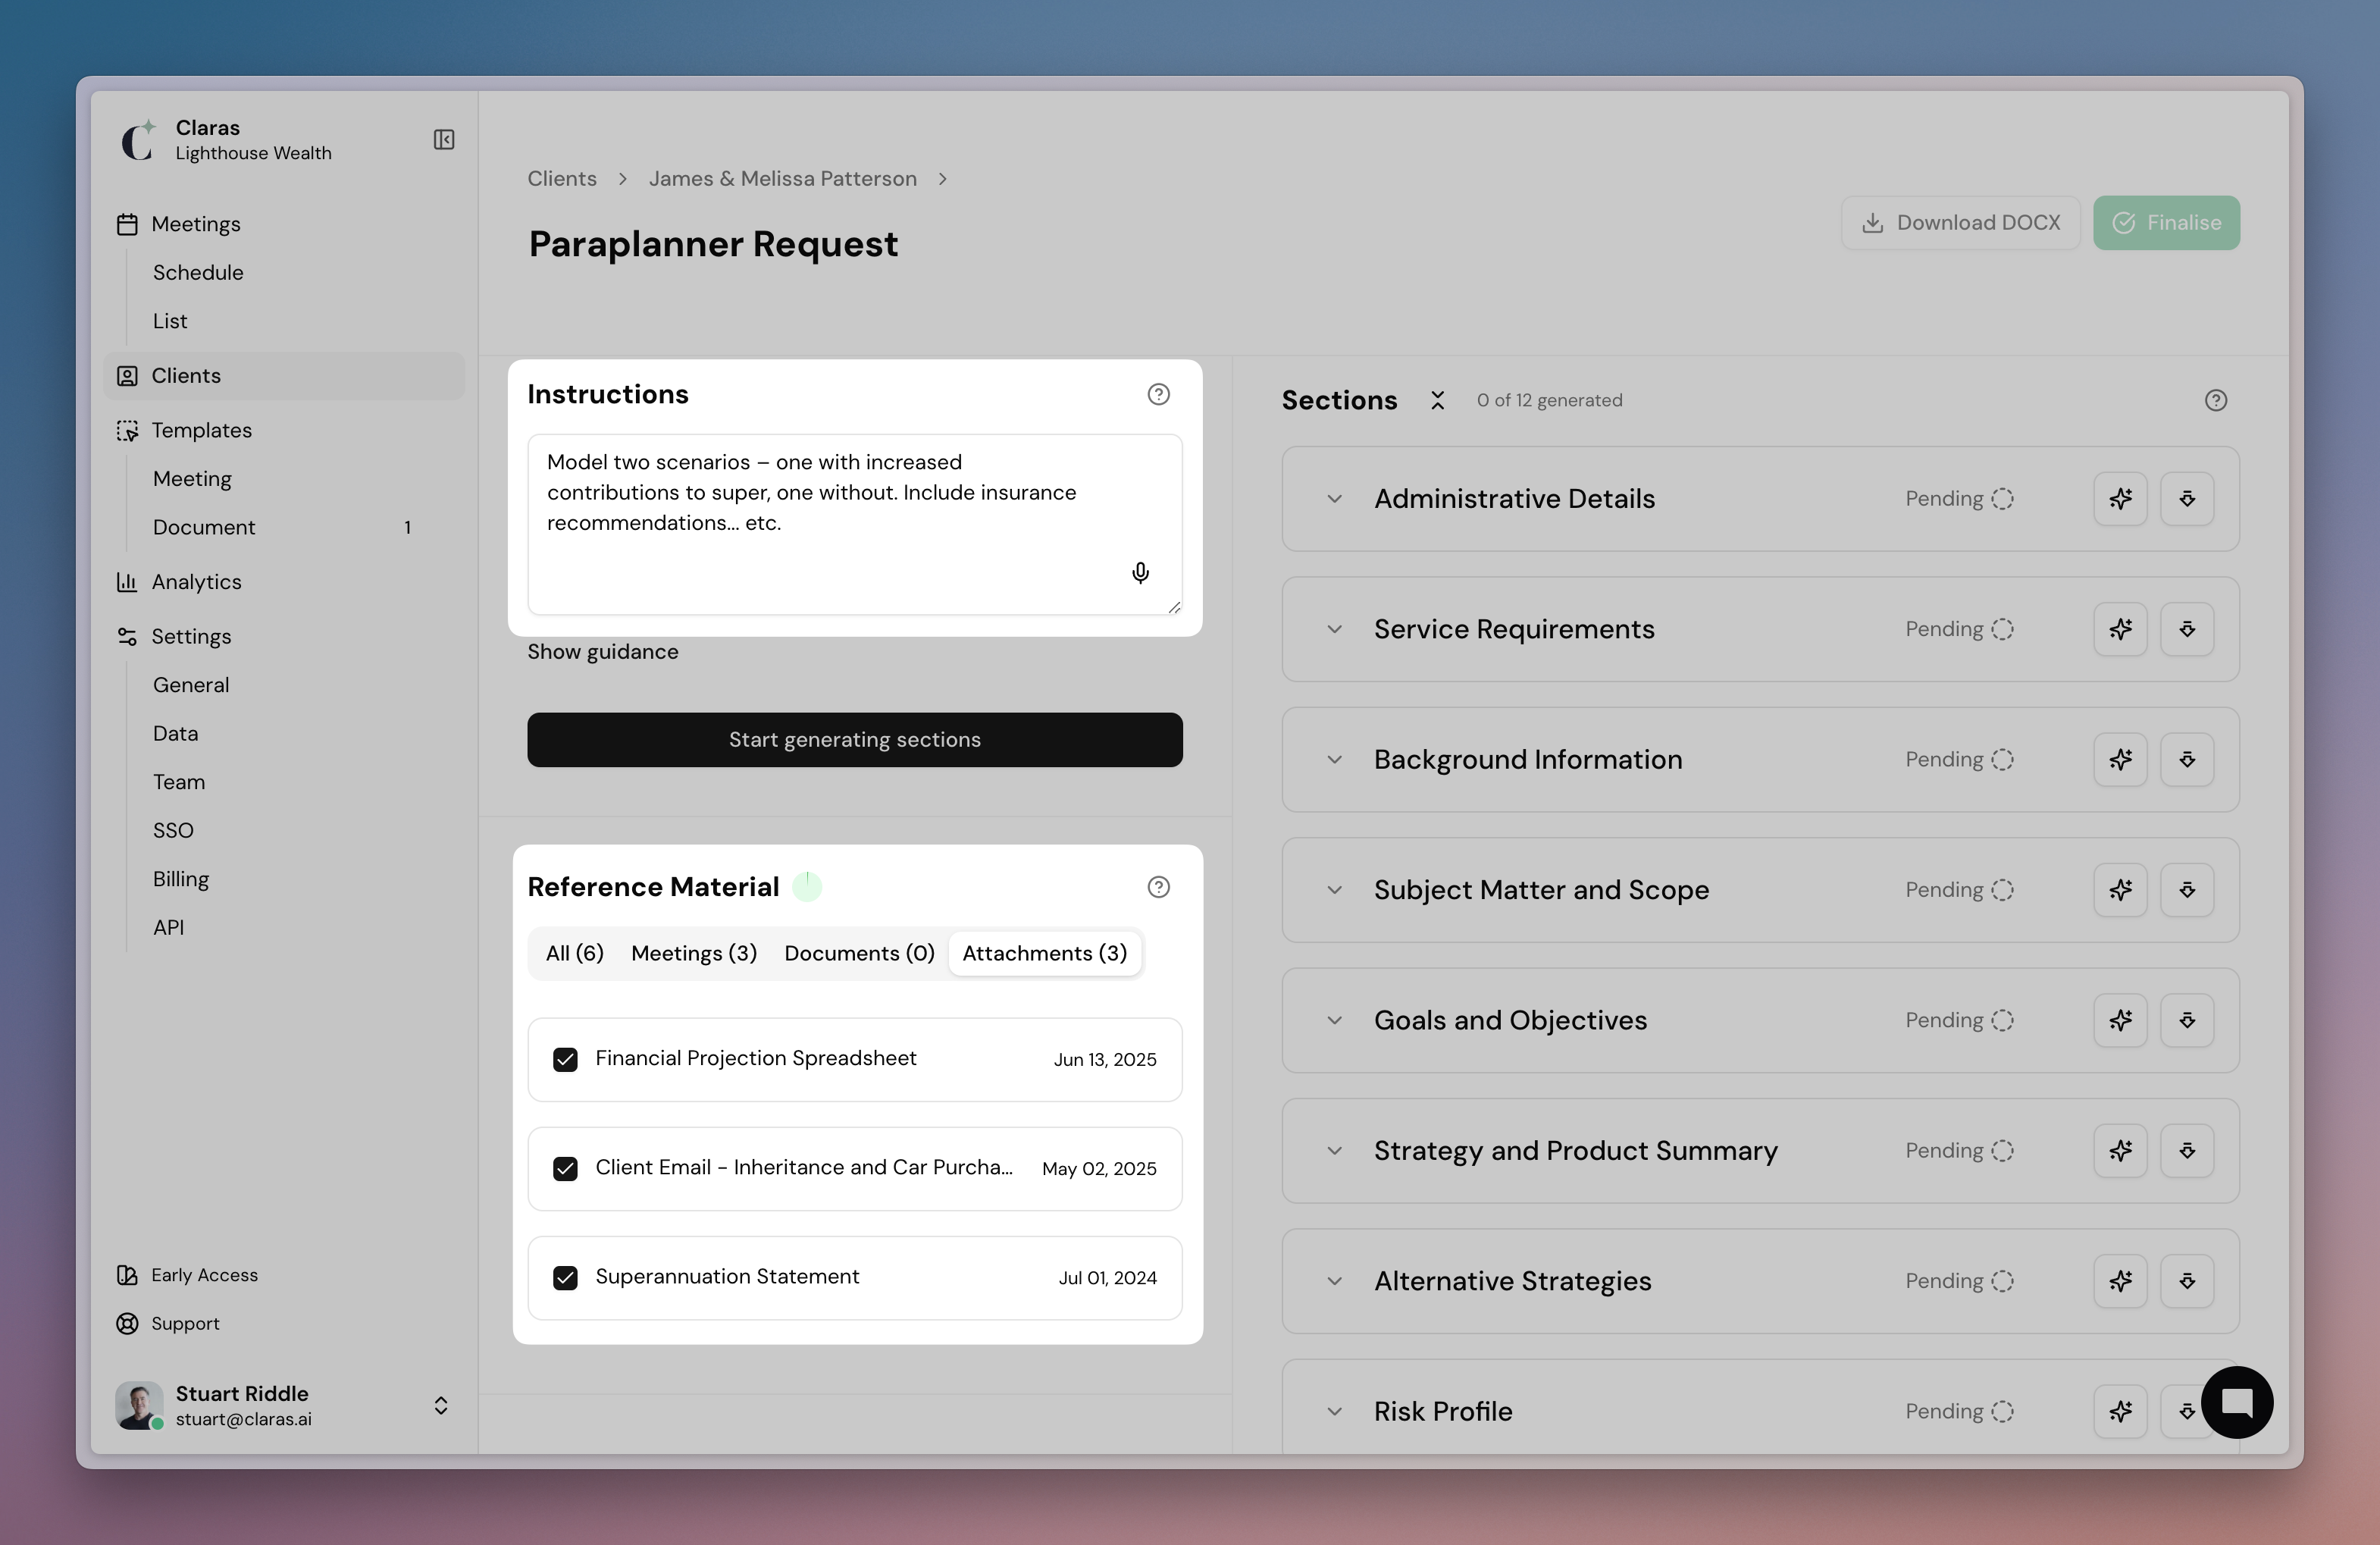Uncheck Superannuation Statement attachment
The image size is (2380, 1545).
click(565, 1278)
